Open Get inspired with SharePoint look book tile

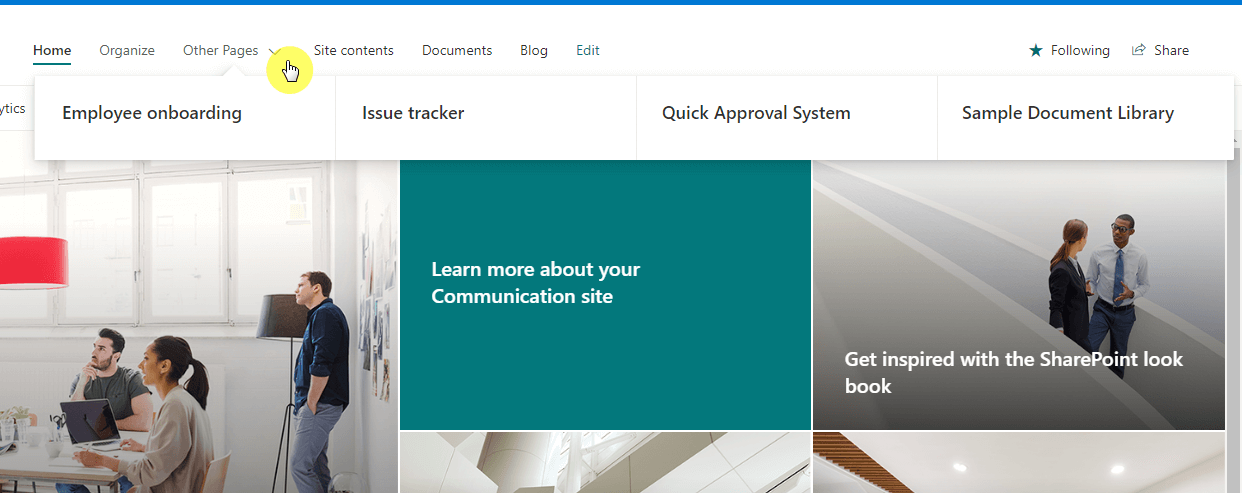(1019, 295)
